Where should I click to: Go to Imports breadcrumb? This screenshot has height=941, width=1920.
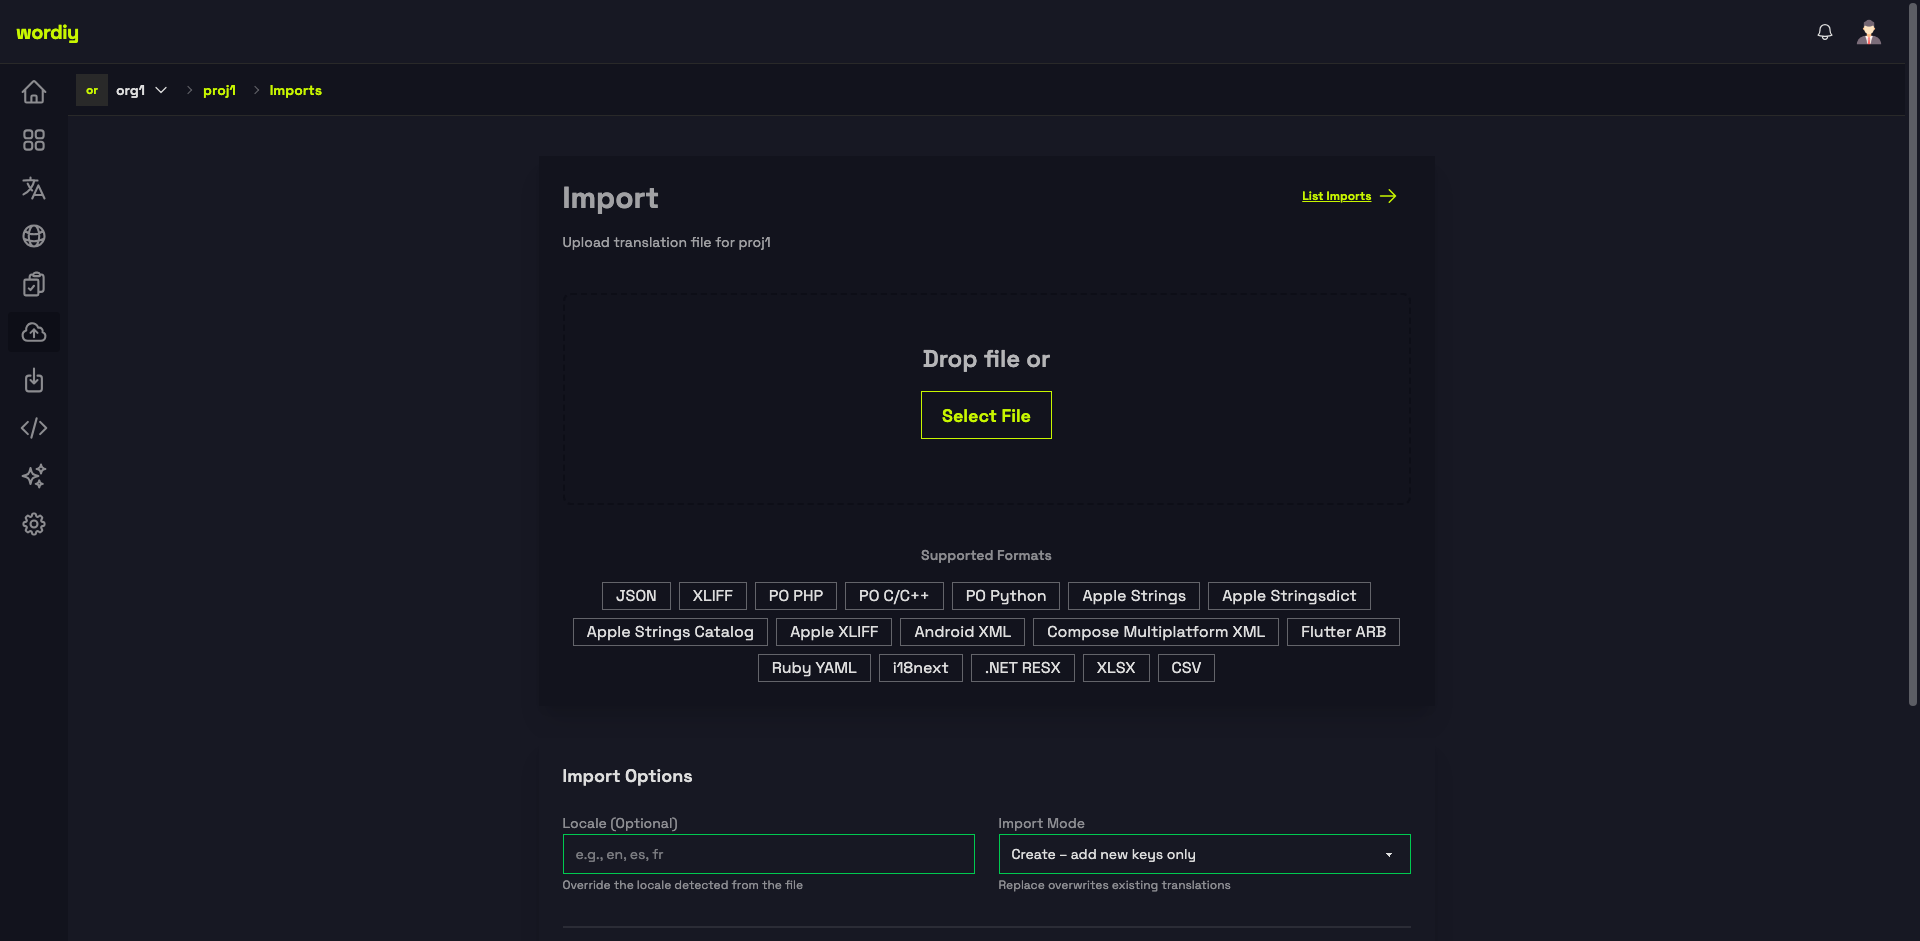point(295,90)
